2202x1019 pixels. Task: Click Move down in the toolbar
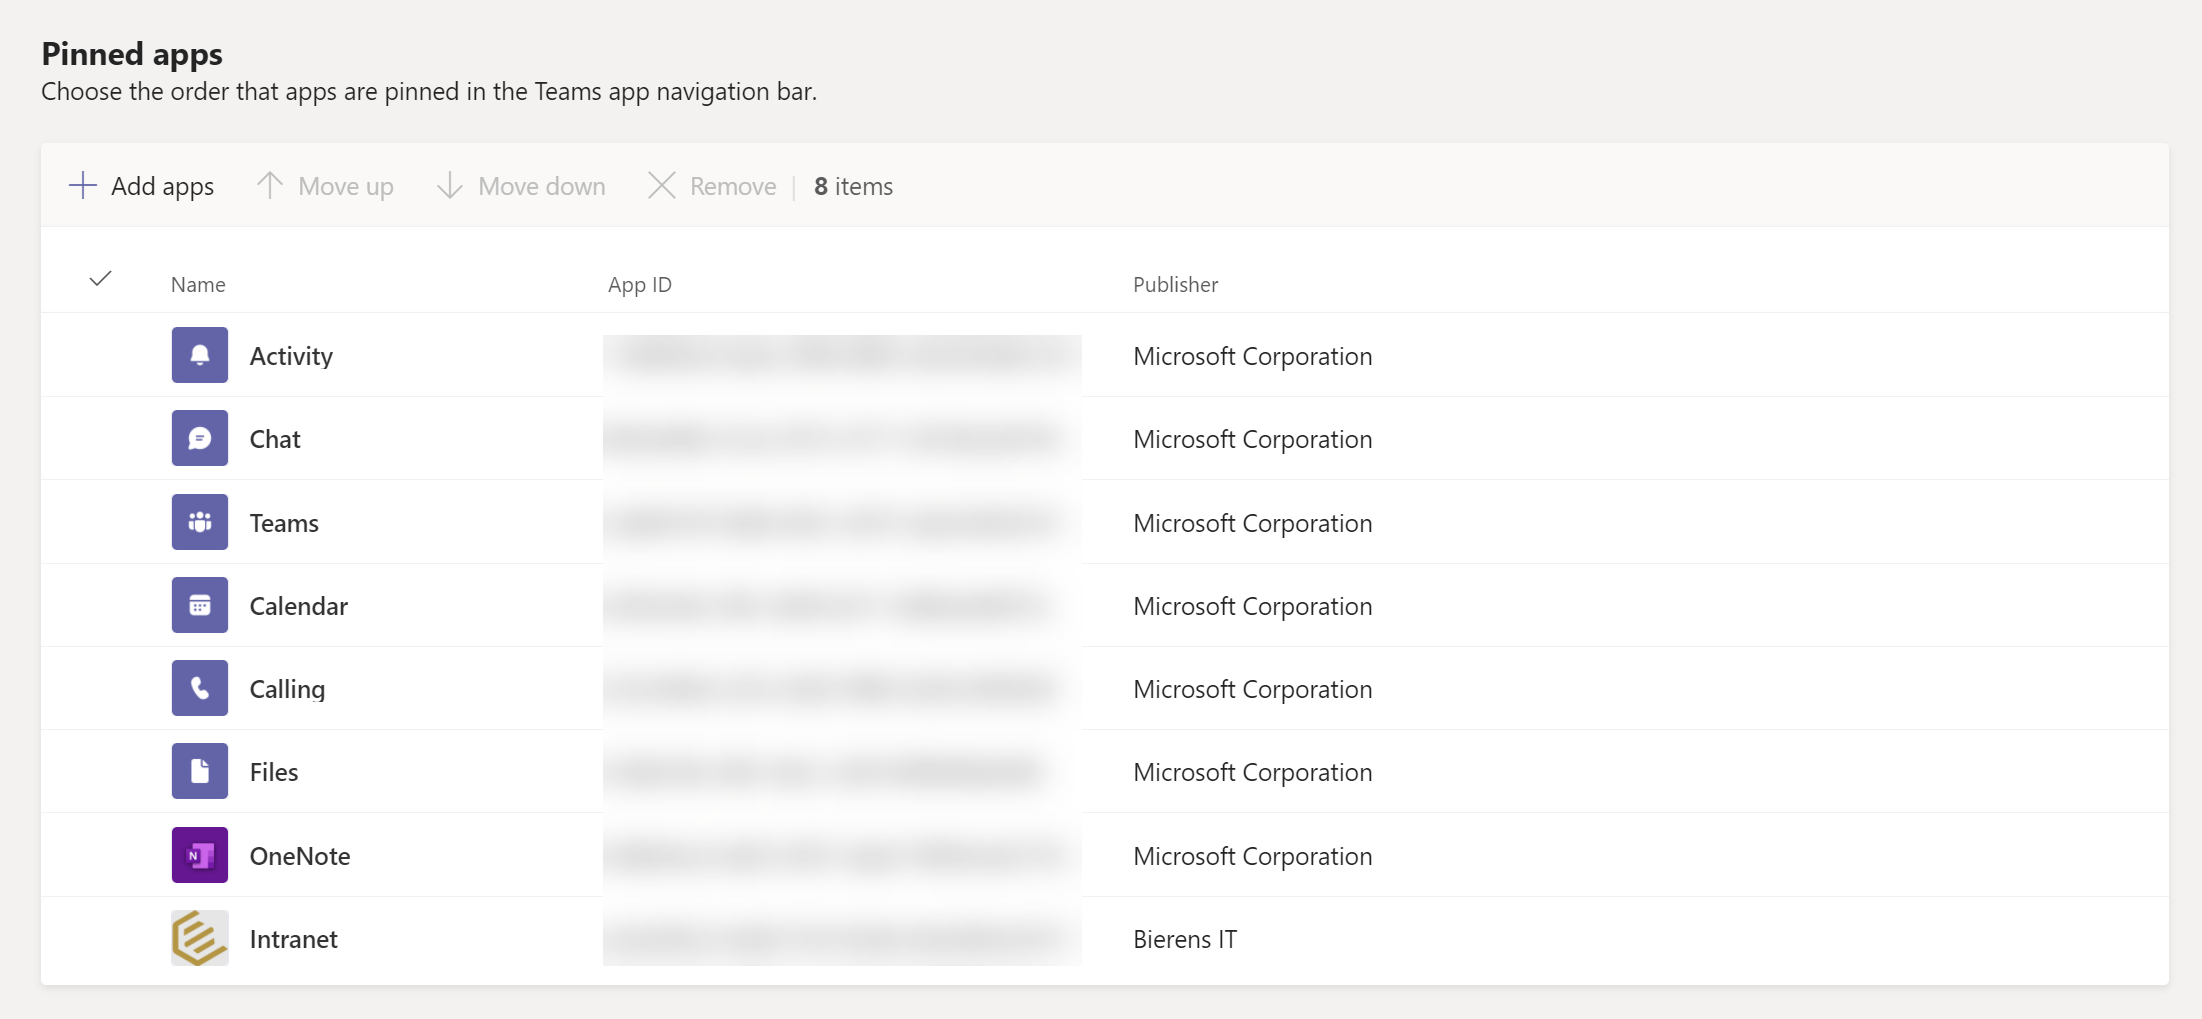pos(519,186)
